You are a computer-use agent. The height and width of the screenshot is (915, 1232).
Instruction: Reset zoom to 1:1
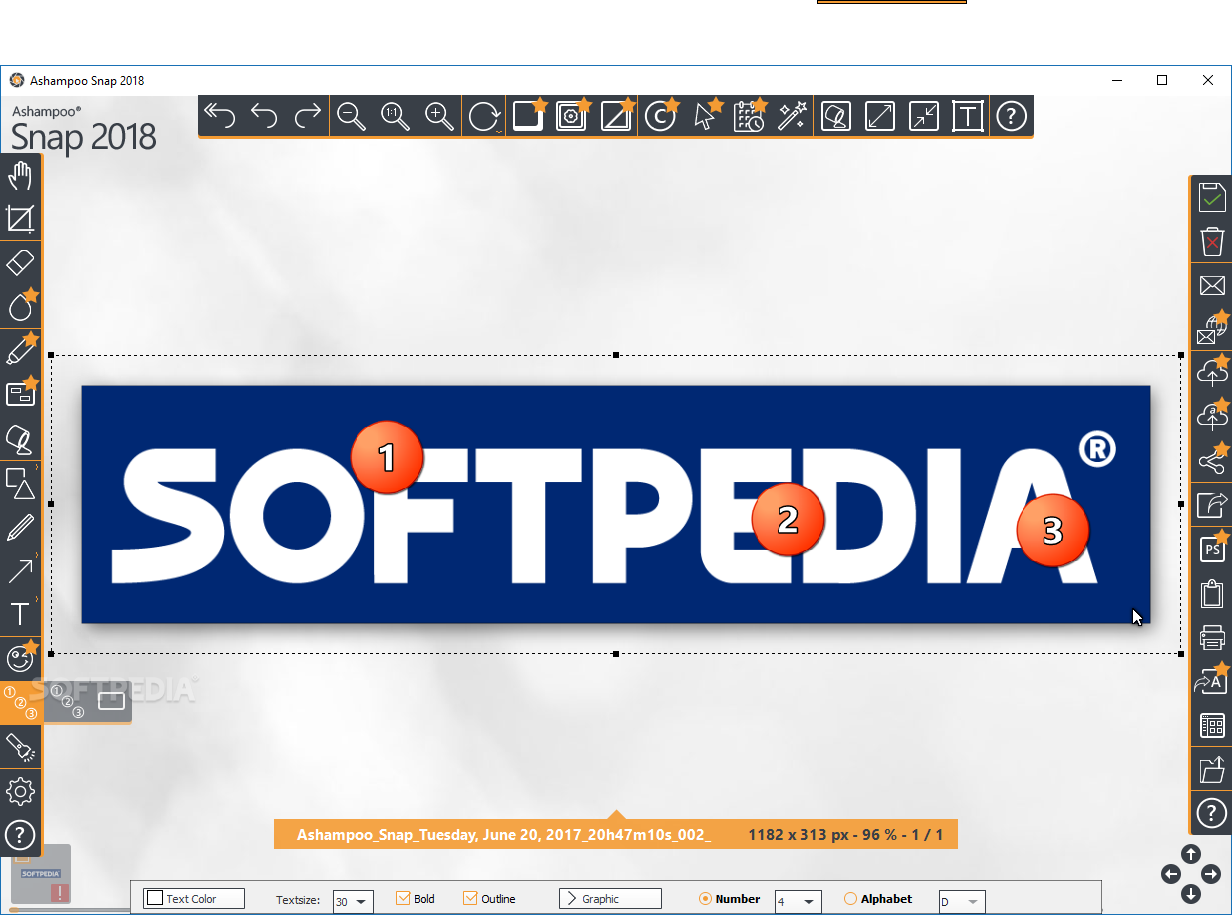point(396,116)
